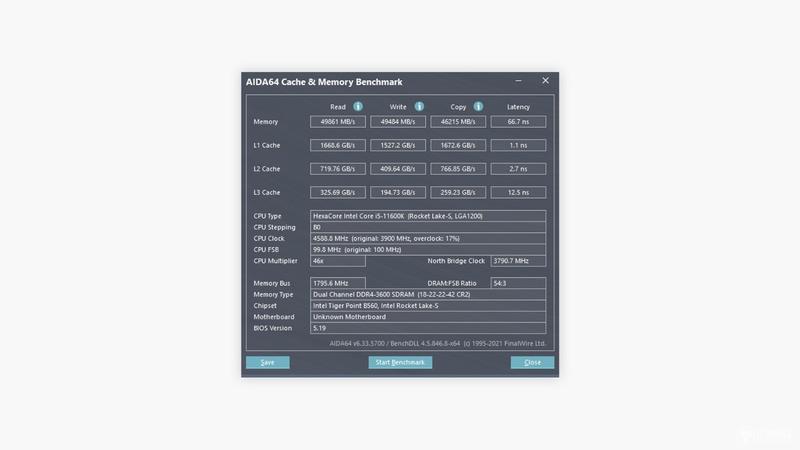Click the Chipset field Intel Tiger Point B560
This screenshot has width=800, height=450.
pos(428,306)
